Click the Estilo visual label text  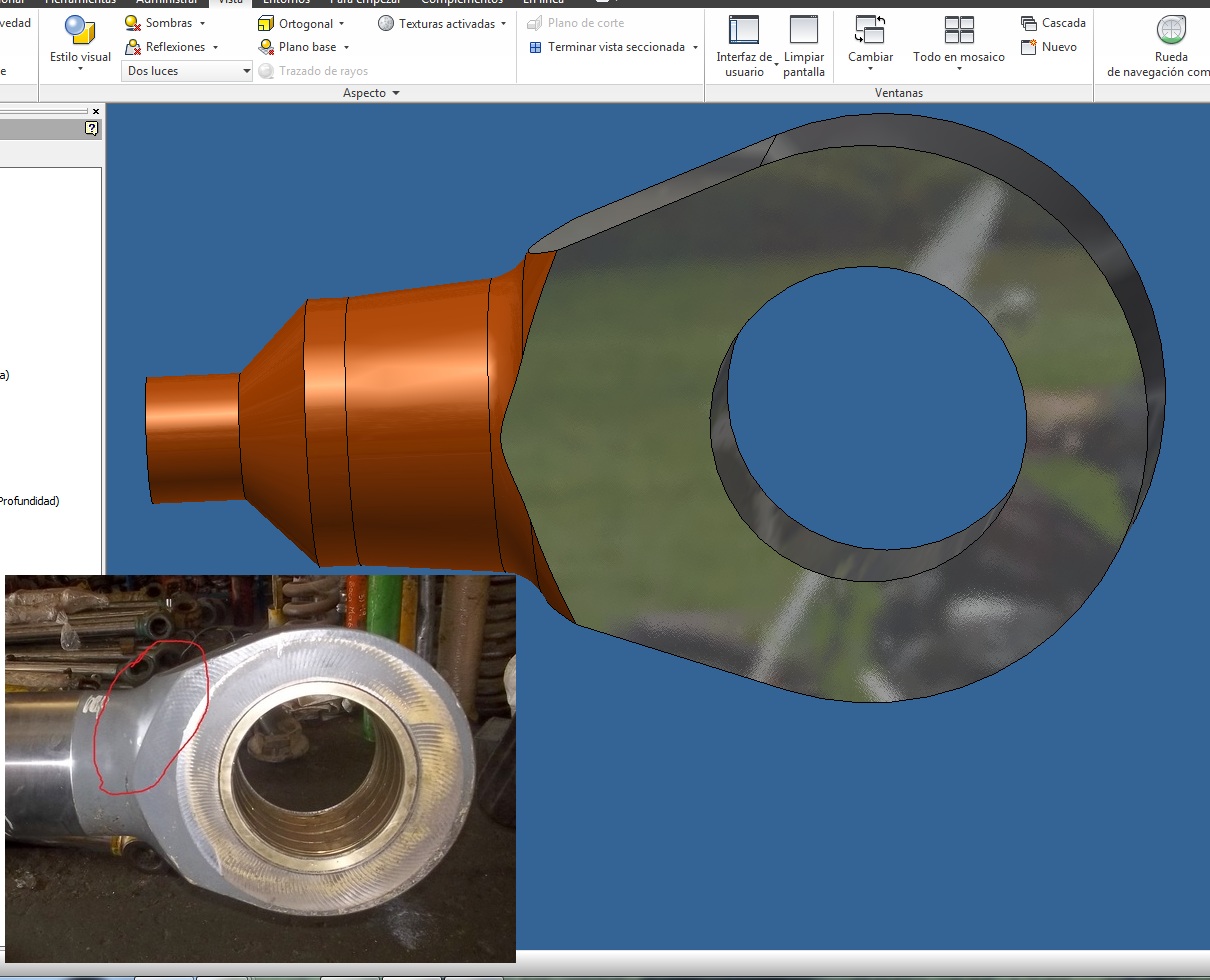pos(80,57)
